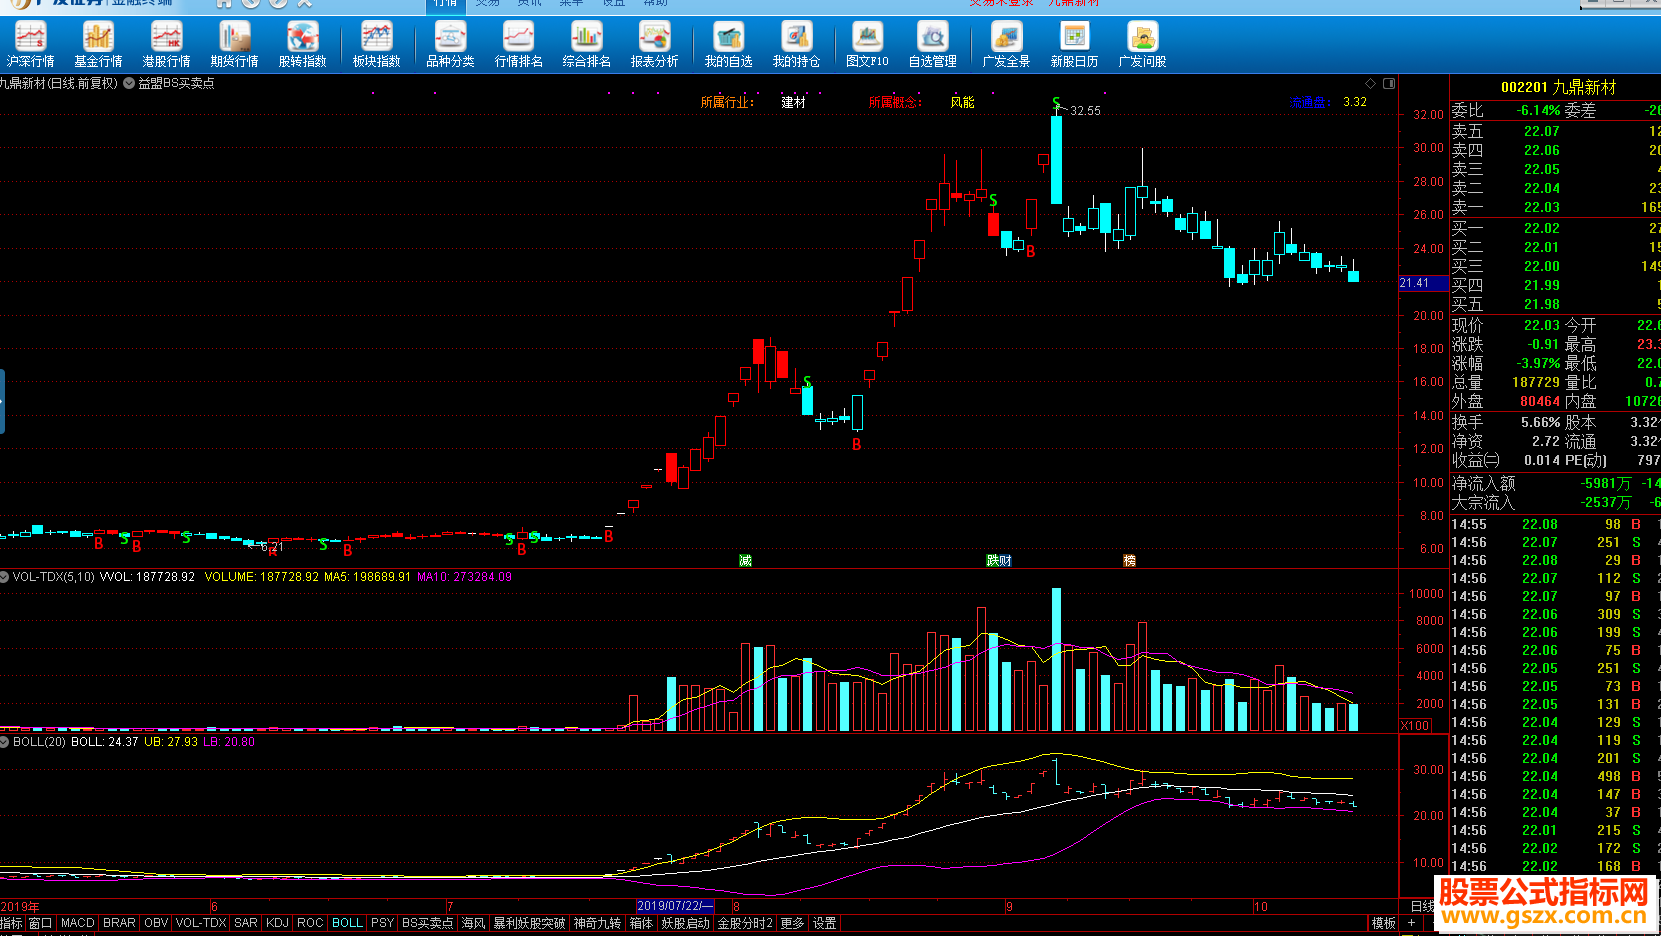The image size is (1661, 936).
Task: Open 我的自选 watchlist
Action: 728,45
